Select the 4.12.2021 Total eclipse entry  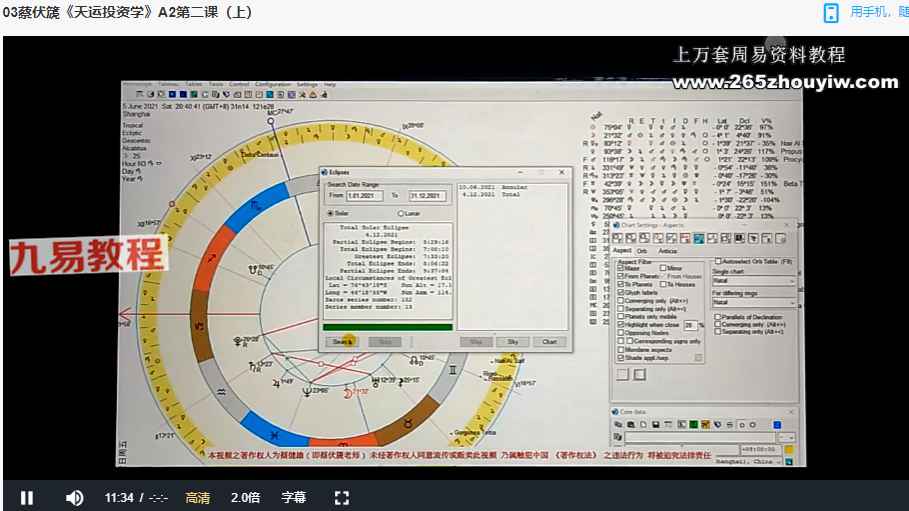[x=491, y=194]
